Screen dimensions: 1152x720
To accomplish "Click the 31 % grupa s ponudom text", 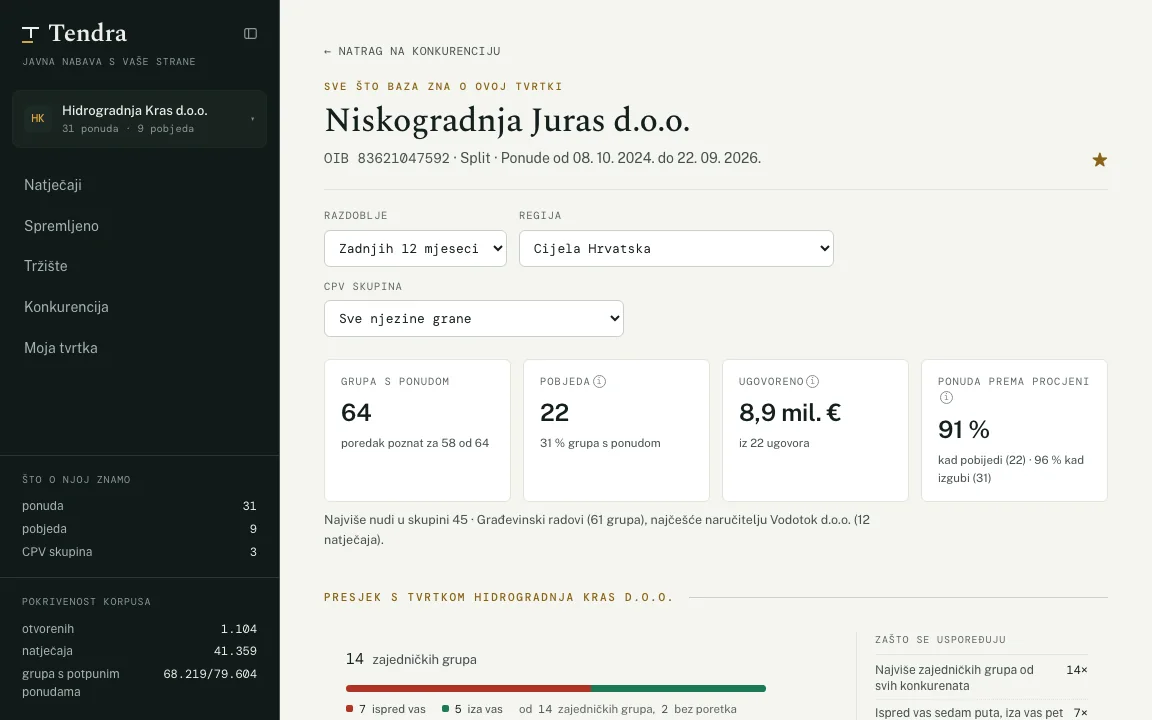I will coord(600,443).
